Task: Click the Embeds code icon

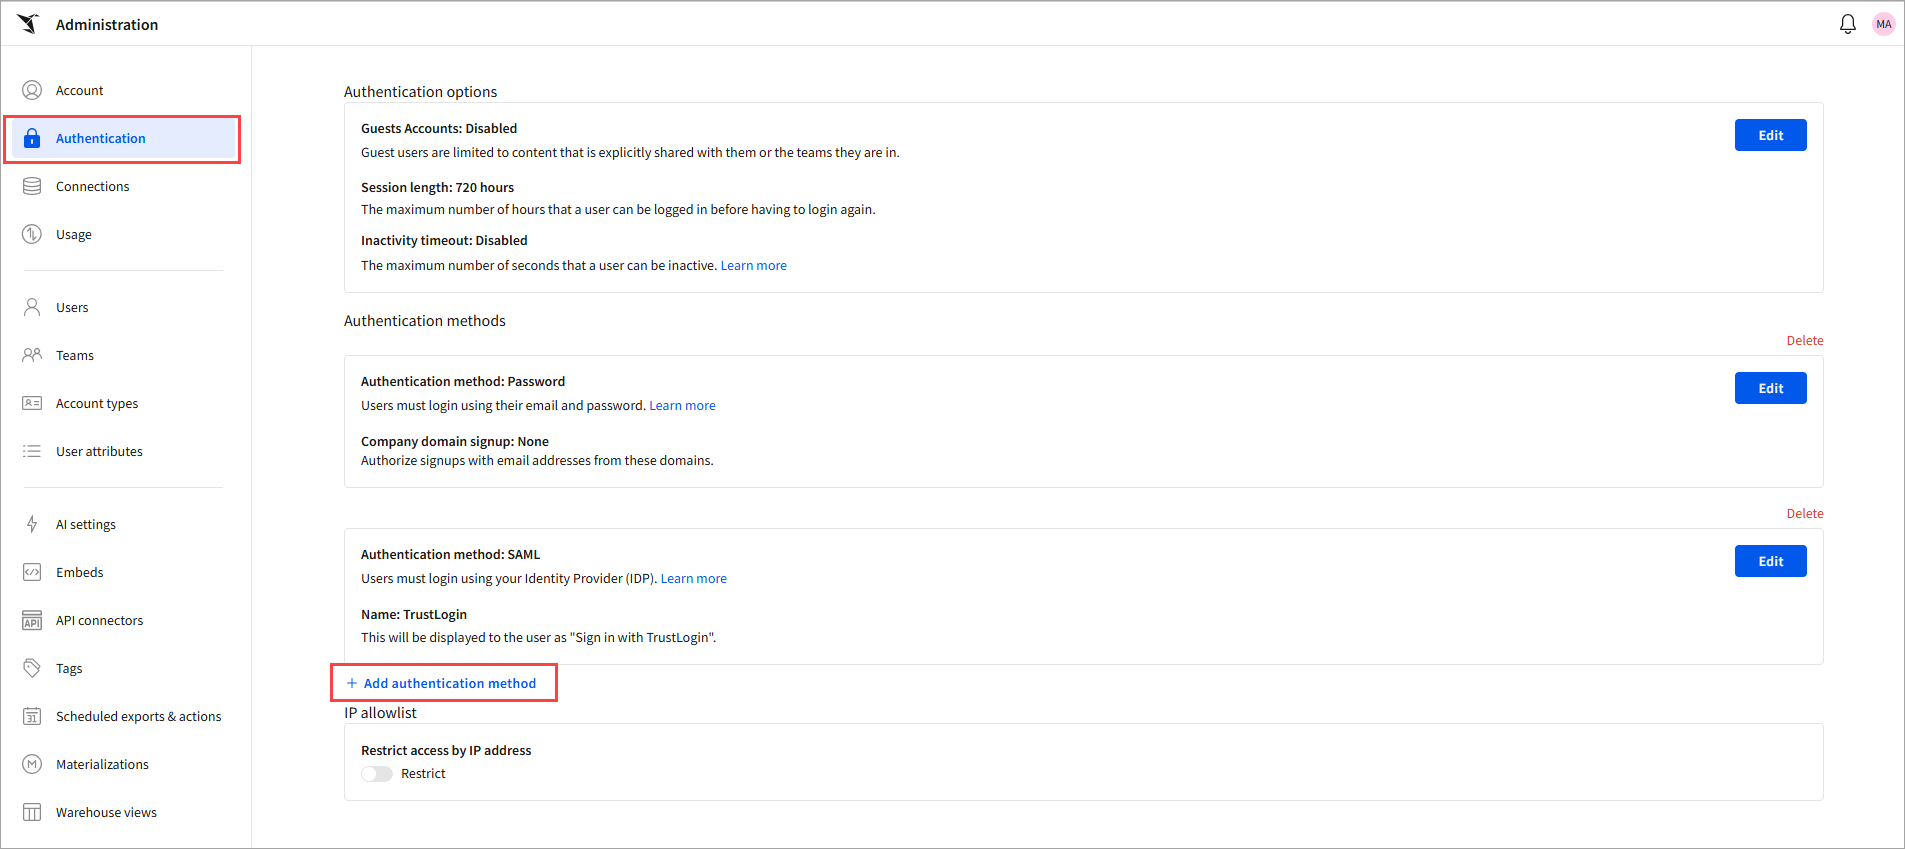Action: tap(32, 572)
